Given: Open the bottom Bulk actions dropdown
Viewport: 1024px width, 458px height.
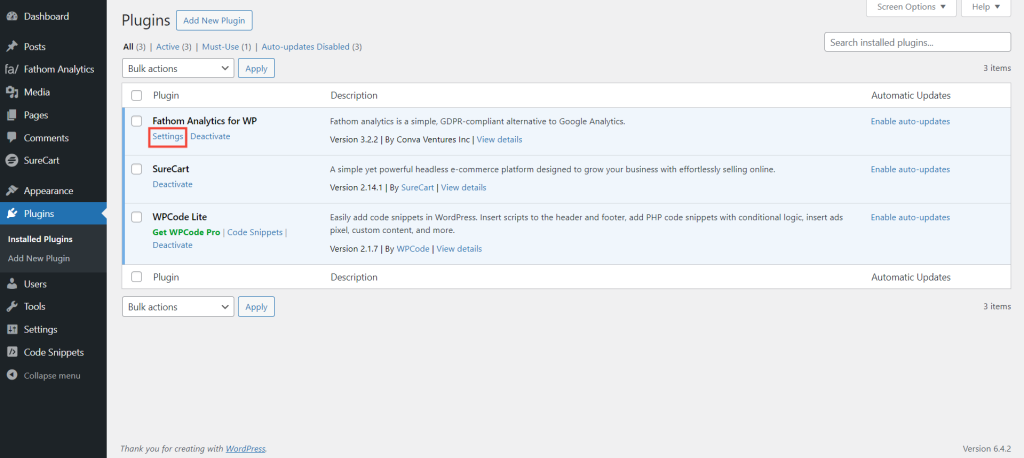Looking at the screenshot, I should click(x=178, y=306).
